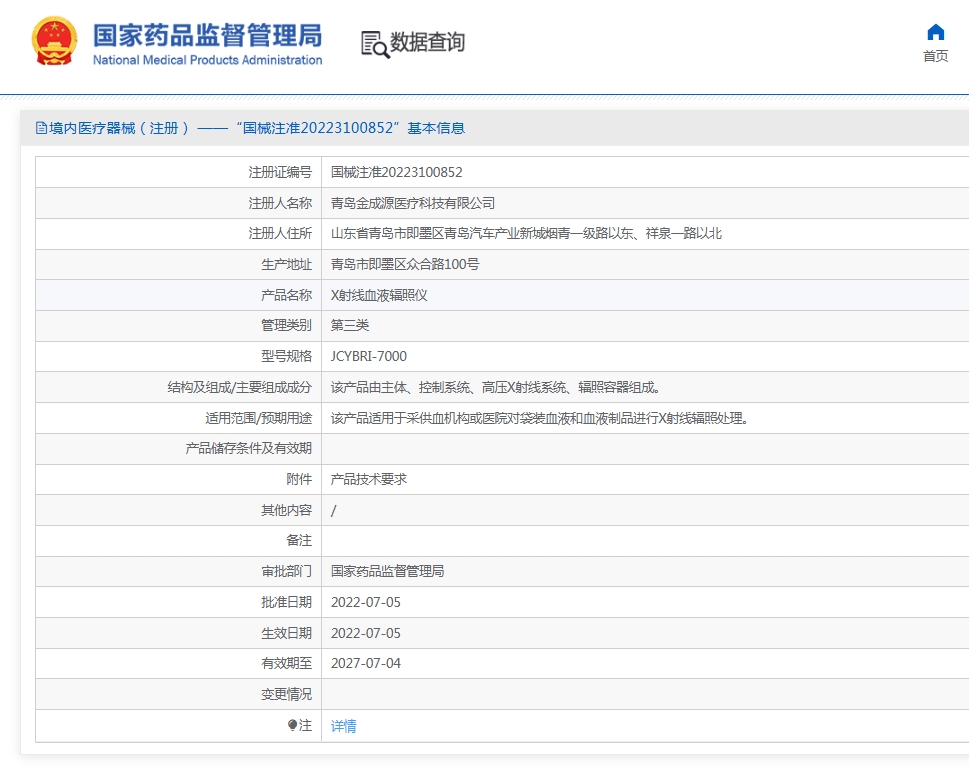Click the 生产地址 label
This screenshot has width=969, height=775.
tap(286, 264)
